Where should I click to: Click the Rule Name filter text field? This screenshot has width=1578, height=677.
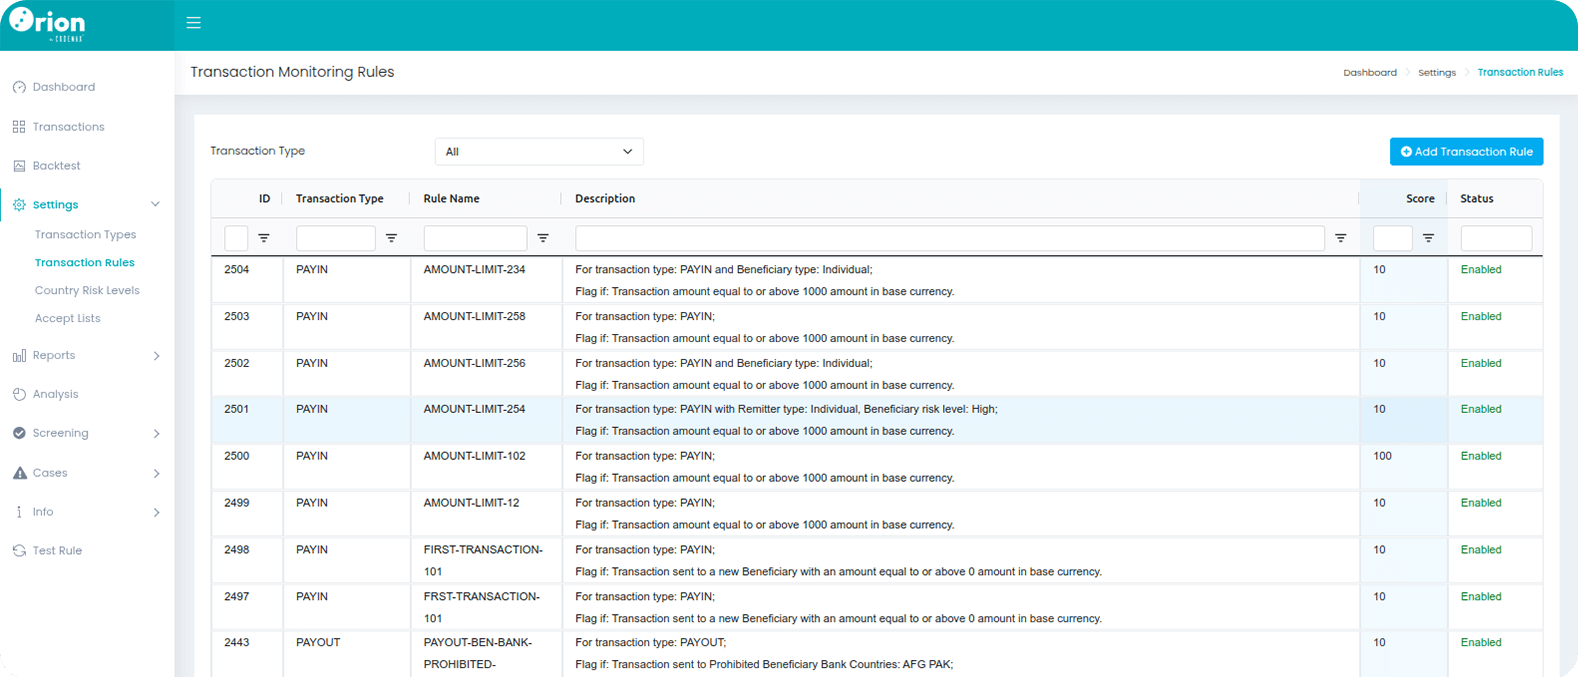tap(475, 238)
